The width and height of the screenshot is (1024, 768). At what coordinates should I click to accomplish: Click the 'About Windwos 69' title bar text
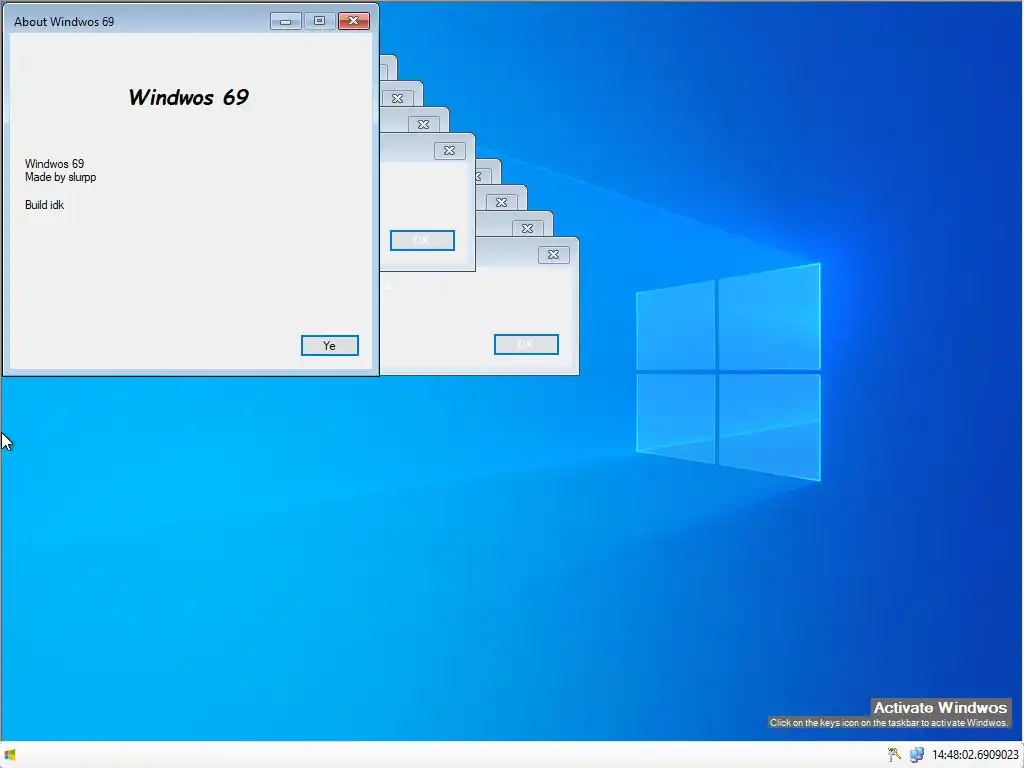(64, 22)
